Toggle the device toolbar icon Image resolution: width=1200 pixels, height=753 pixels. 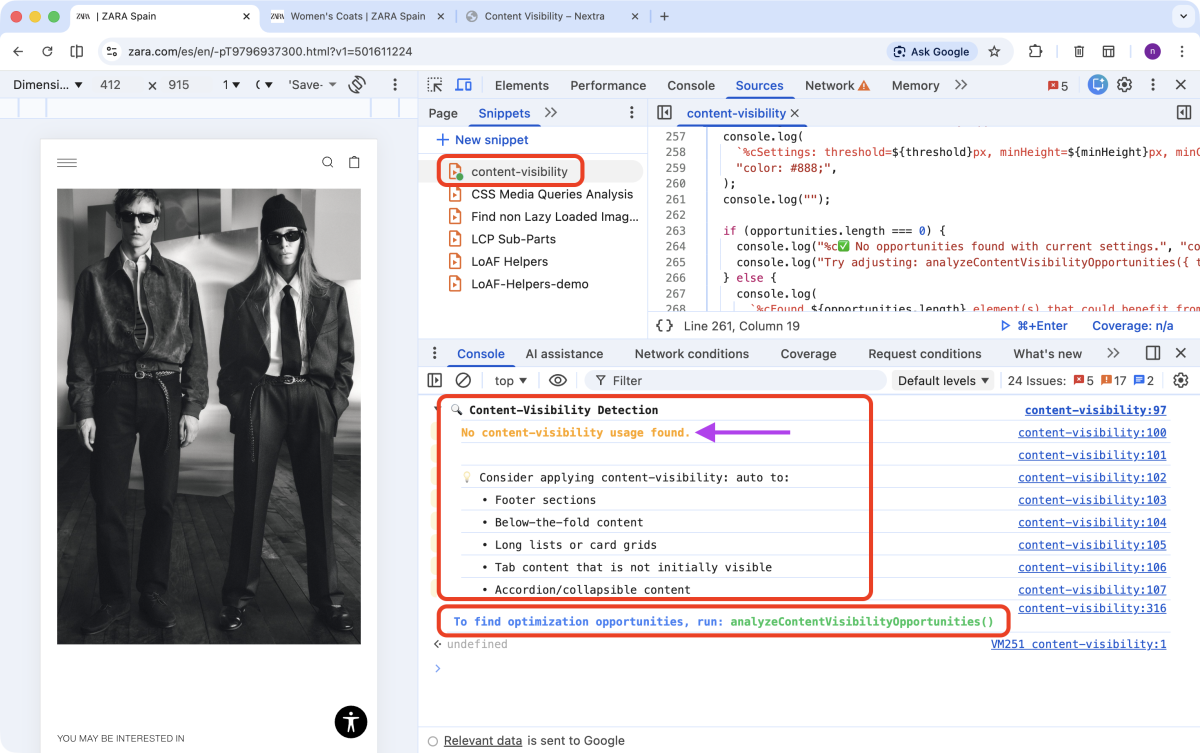pos(461,85)
